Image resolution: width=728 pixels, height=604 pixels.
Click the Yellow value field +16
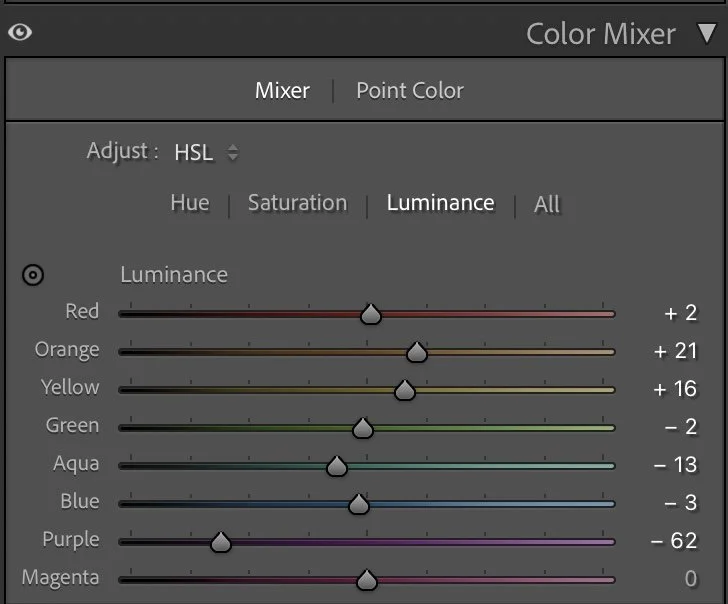point(675,390)
